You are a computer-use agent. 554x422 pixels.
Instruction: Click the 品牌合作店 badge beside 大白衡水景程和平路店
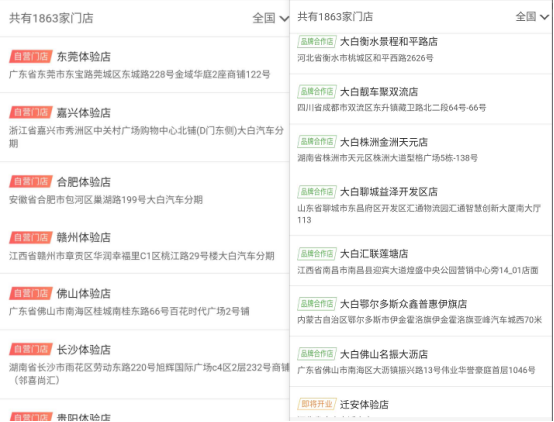[317, 42]
